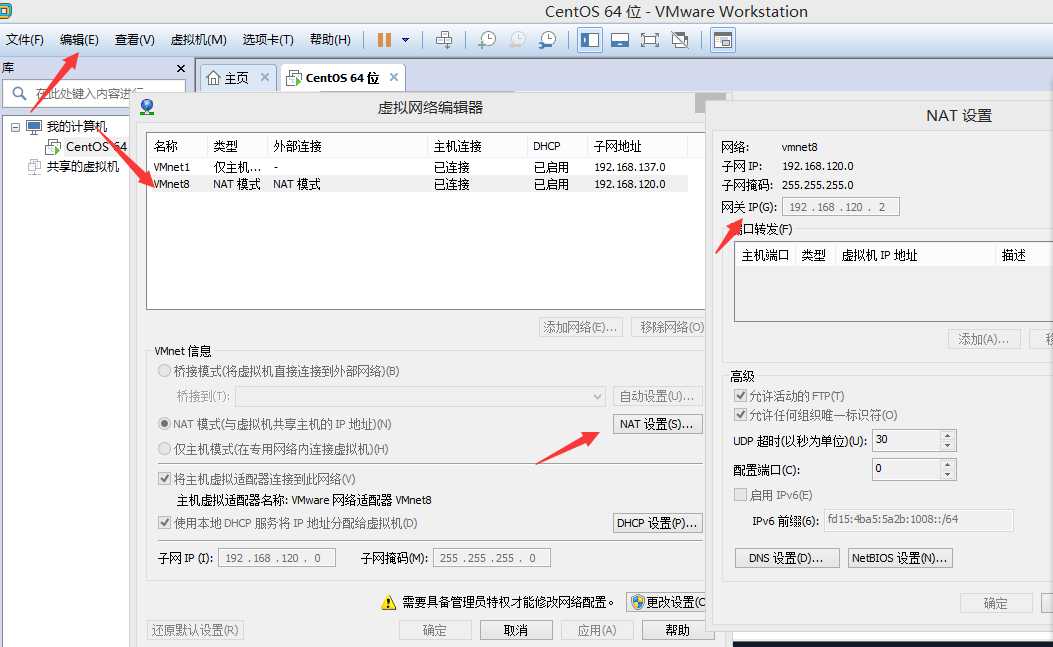Select the NAT 模式 radio button
The width and height of the screenshot is (1053, 647).
click(164, 424)
